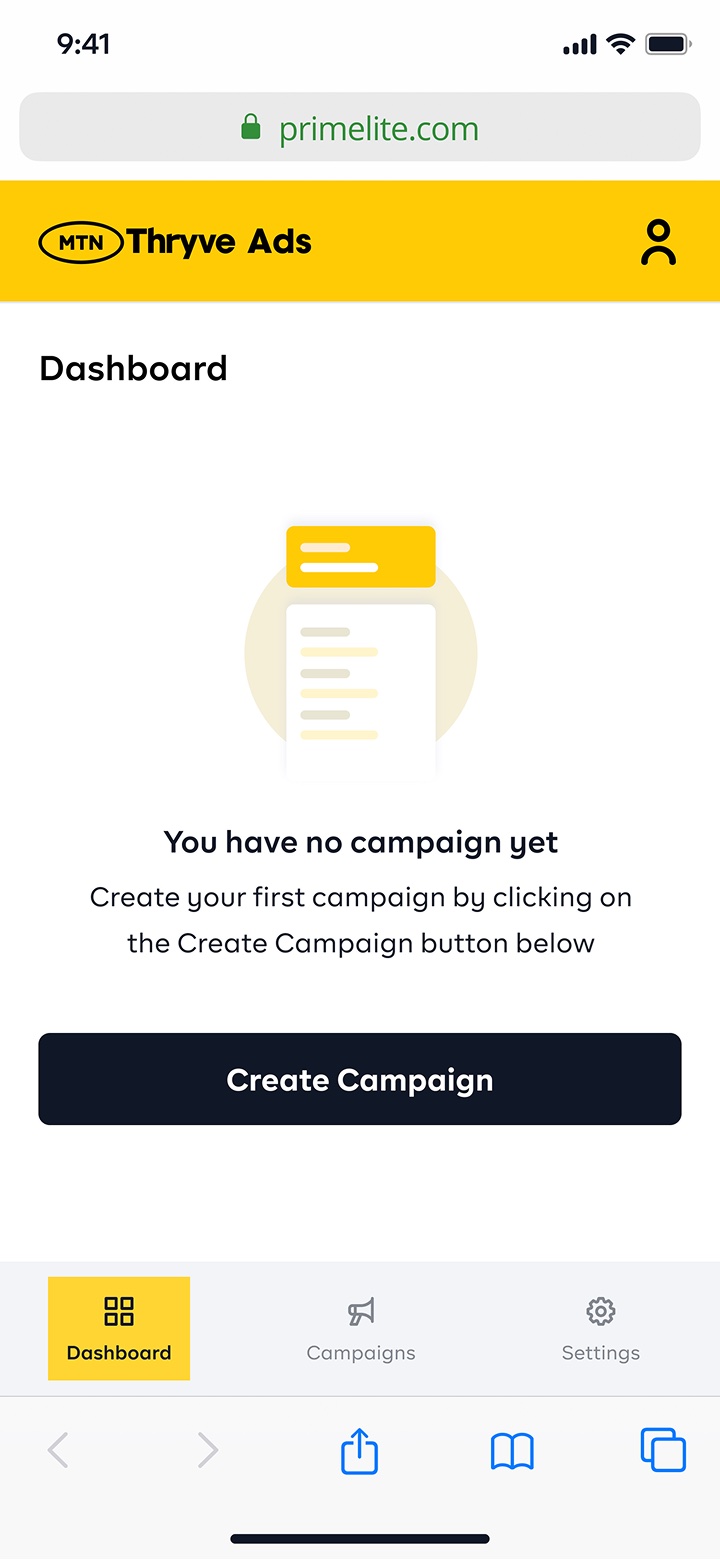
Task: Select the Dashboard grid icon
Action: [119, 1311]
